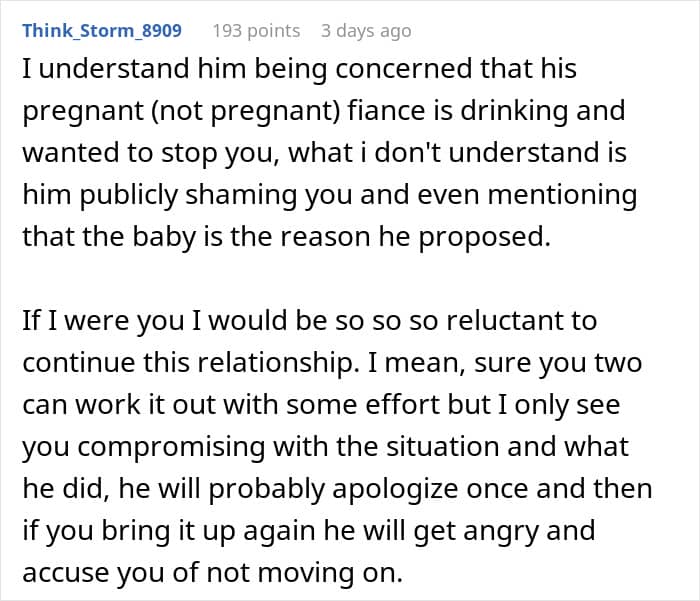The image size is (700, 601).
Task: Click the line starting "can work it out"
Action: coord(320,405)
